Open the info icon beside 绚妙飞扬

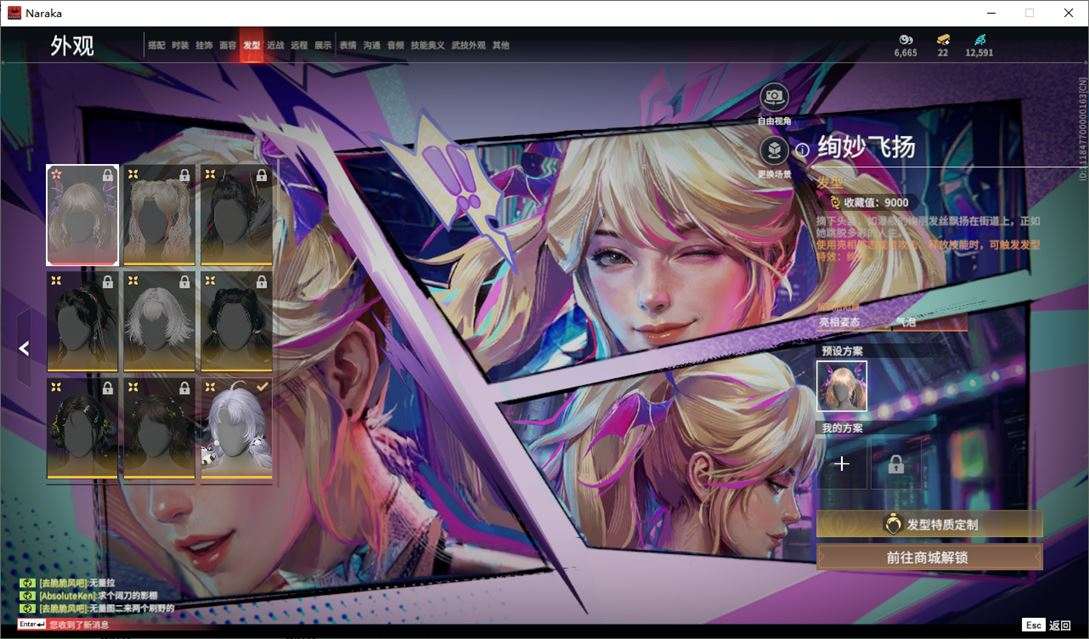802,149
